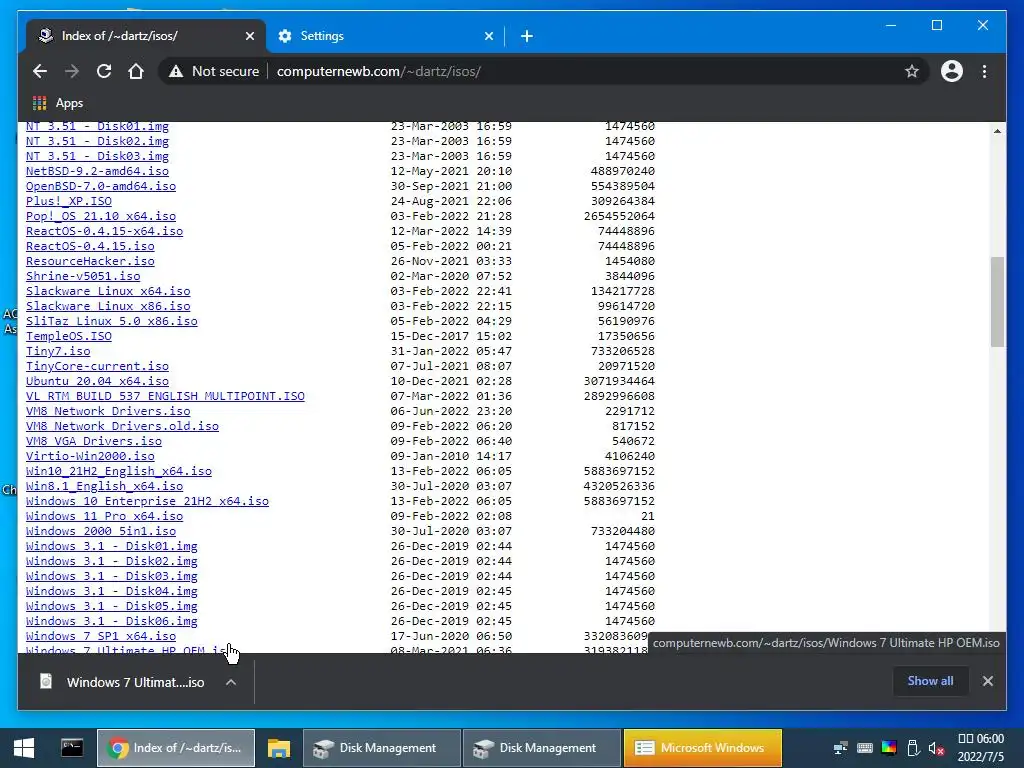Switch to the Settings tab
The image size is (1024, 768).
point(385,36)
